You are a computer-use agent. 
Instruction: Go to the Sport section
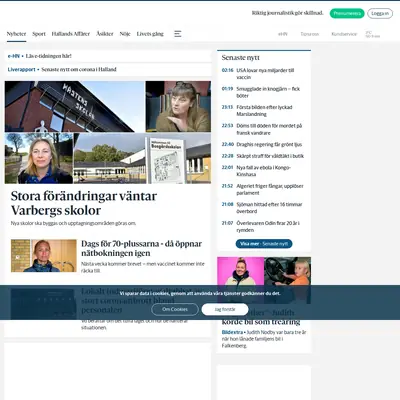(39, 34)
